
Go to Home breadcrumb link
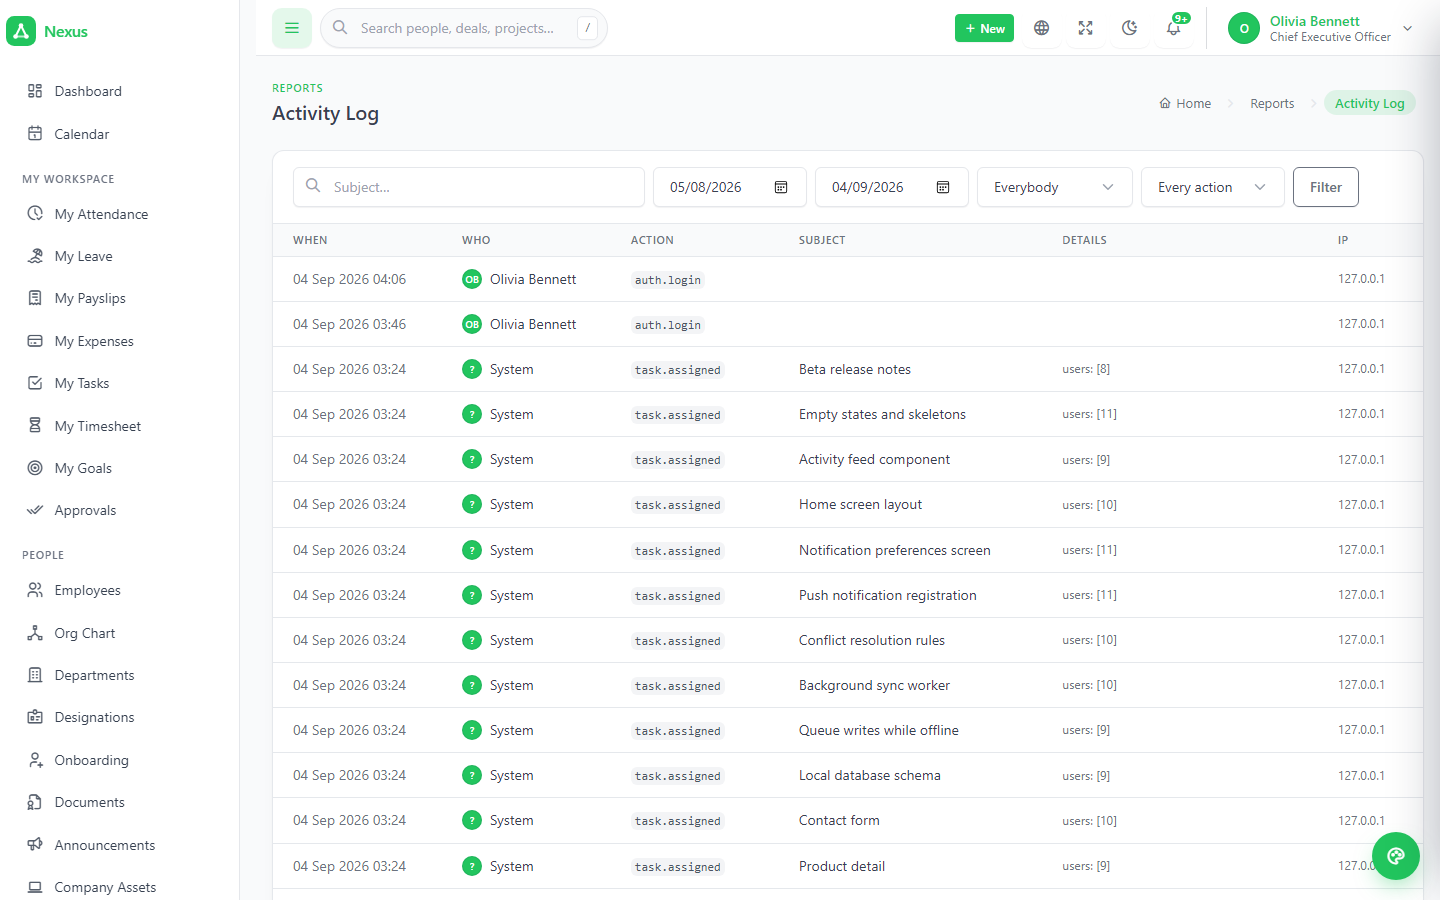[1185, 103]
